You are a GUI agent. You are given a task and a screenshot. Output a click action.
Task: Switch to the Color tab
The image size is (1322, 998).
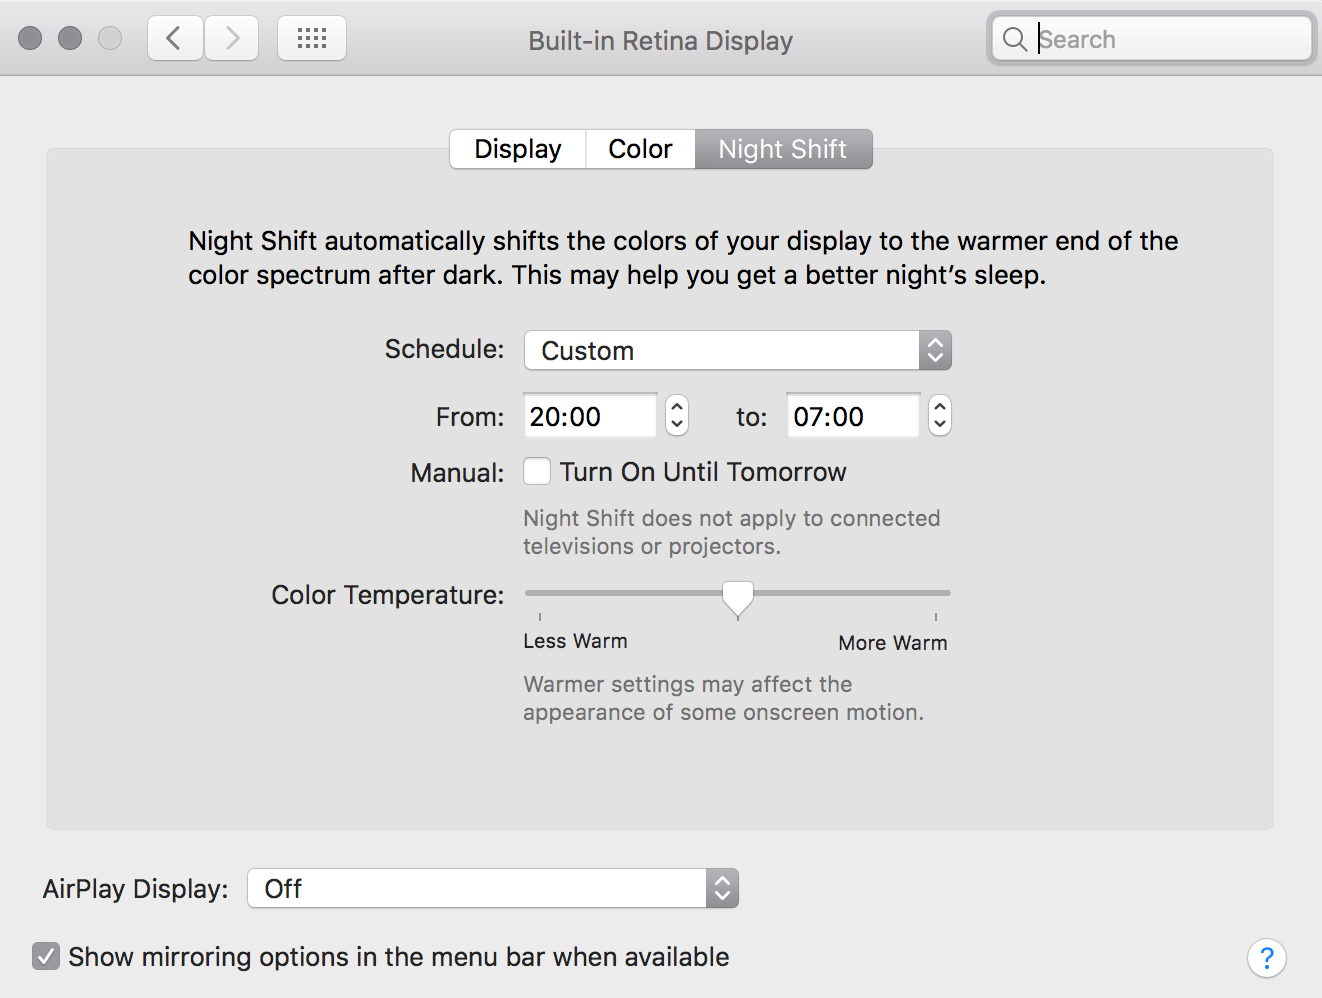pos(640,149)
